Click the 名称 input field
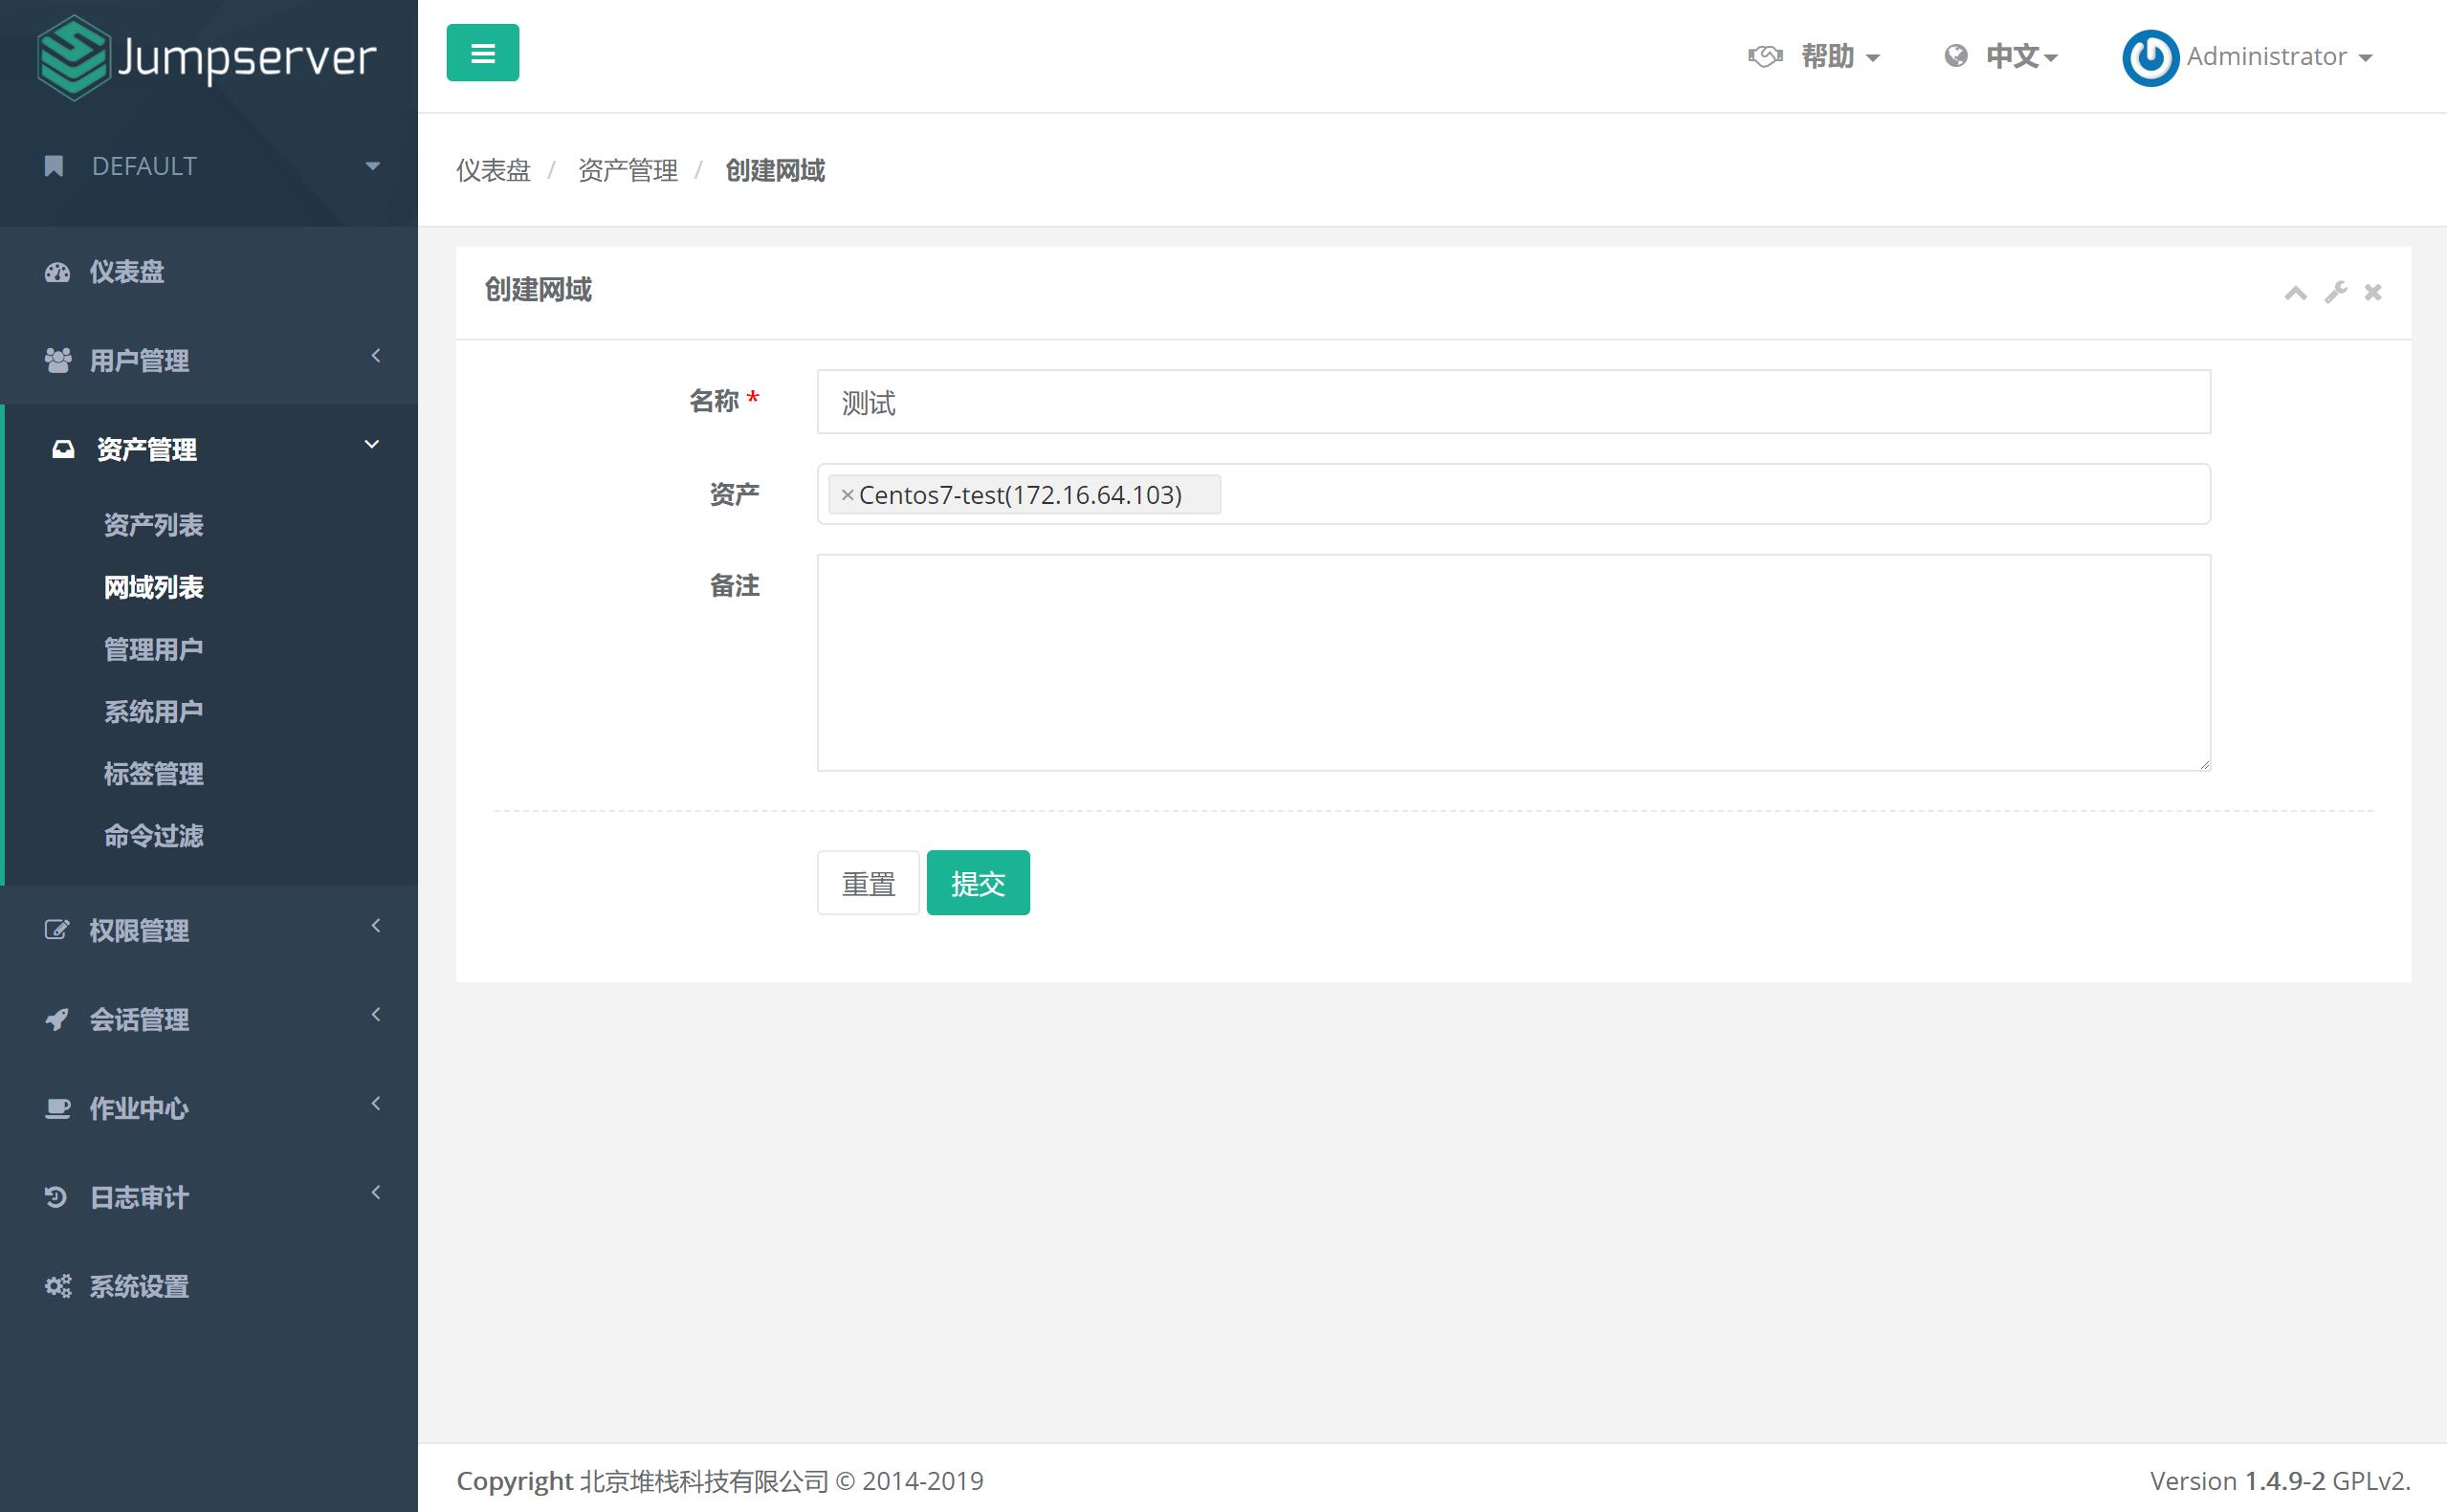The image size is (2447, 1512). (1513, 402)
